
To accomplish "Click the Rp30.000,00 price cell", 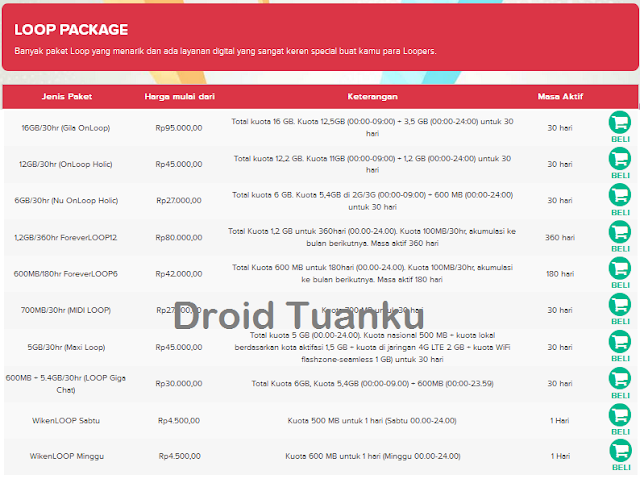I will [x=179, y=384].
